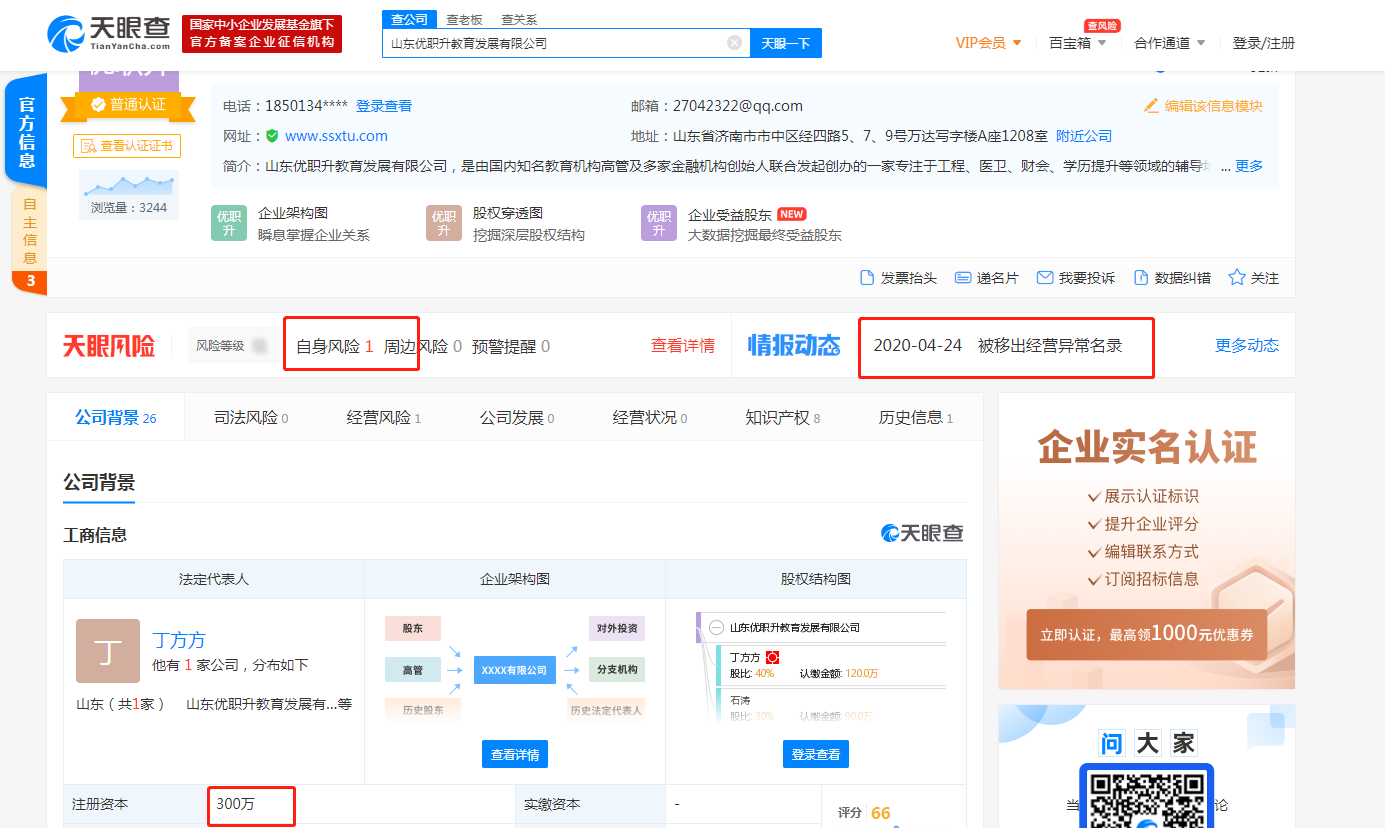This screenshot has height=828, width=1385.
Task: Click 普通认证 badge
Action: pyautogui.click(x=129, y=104)
